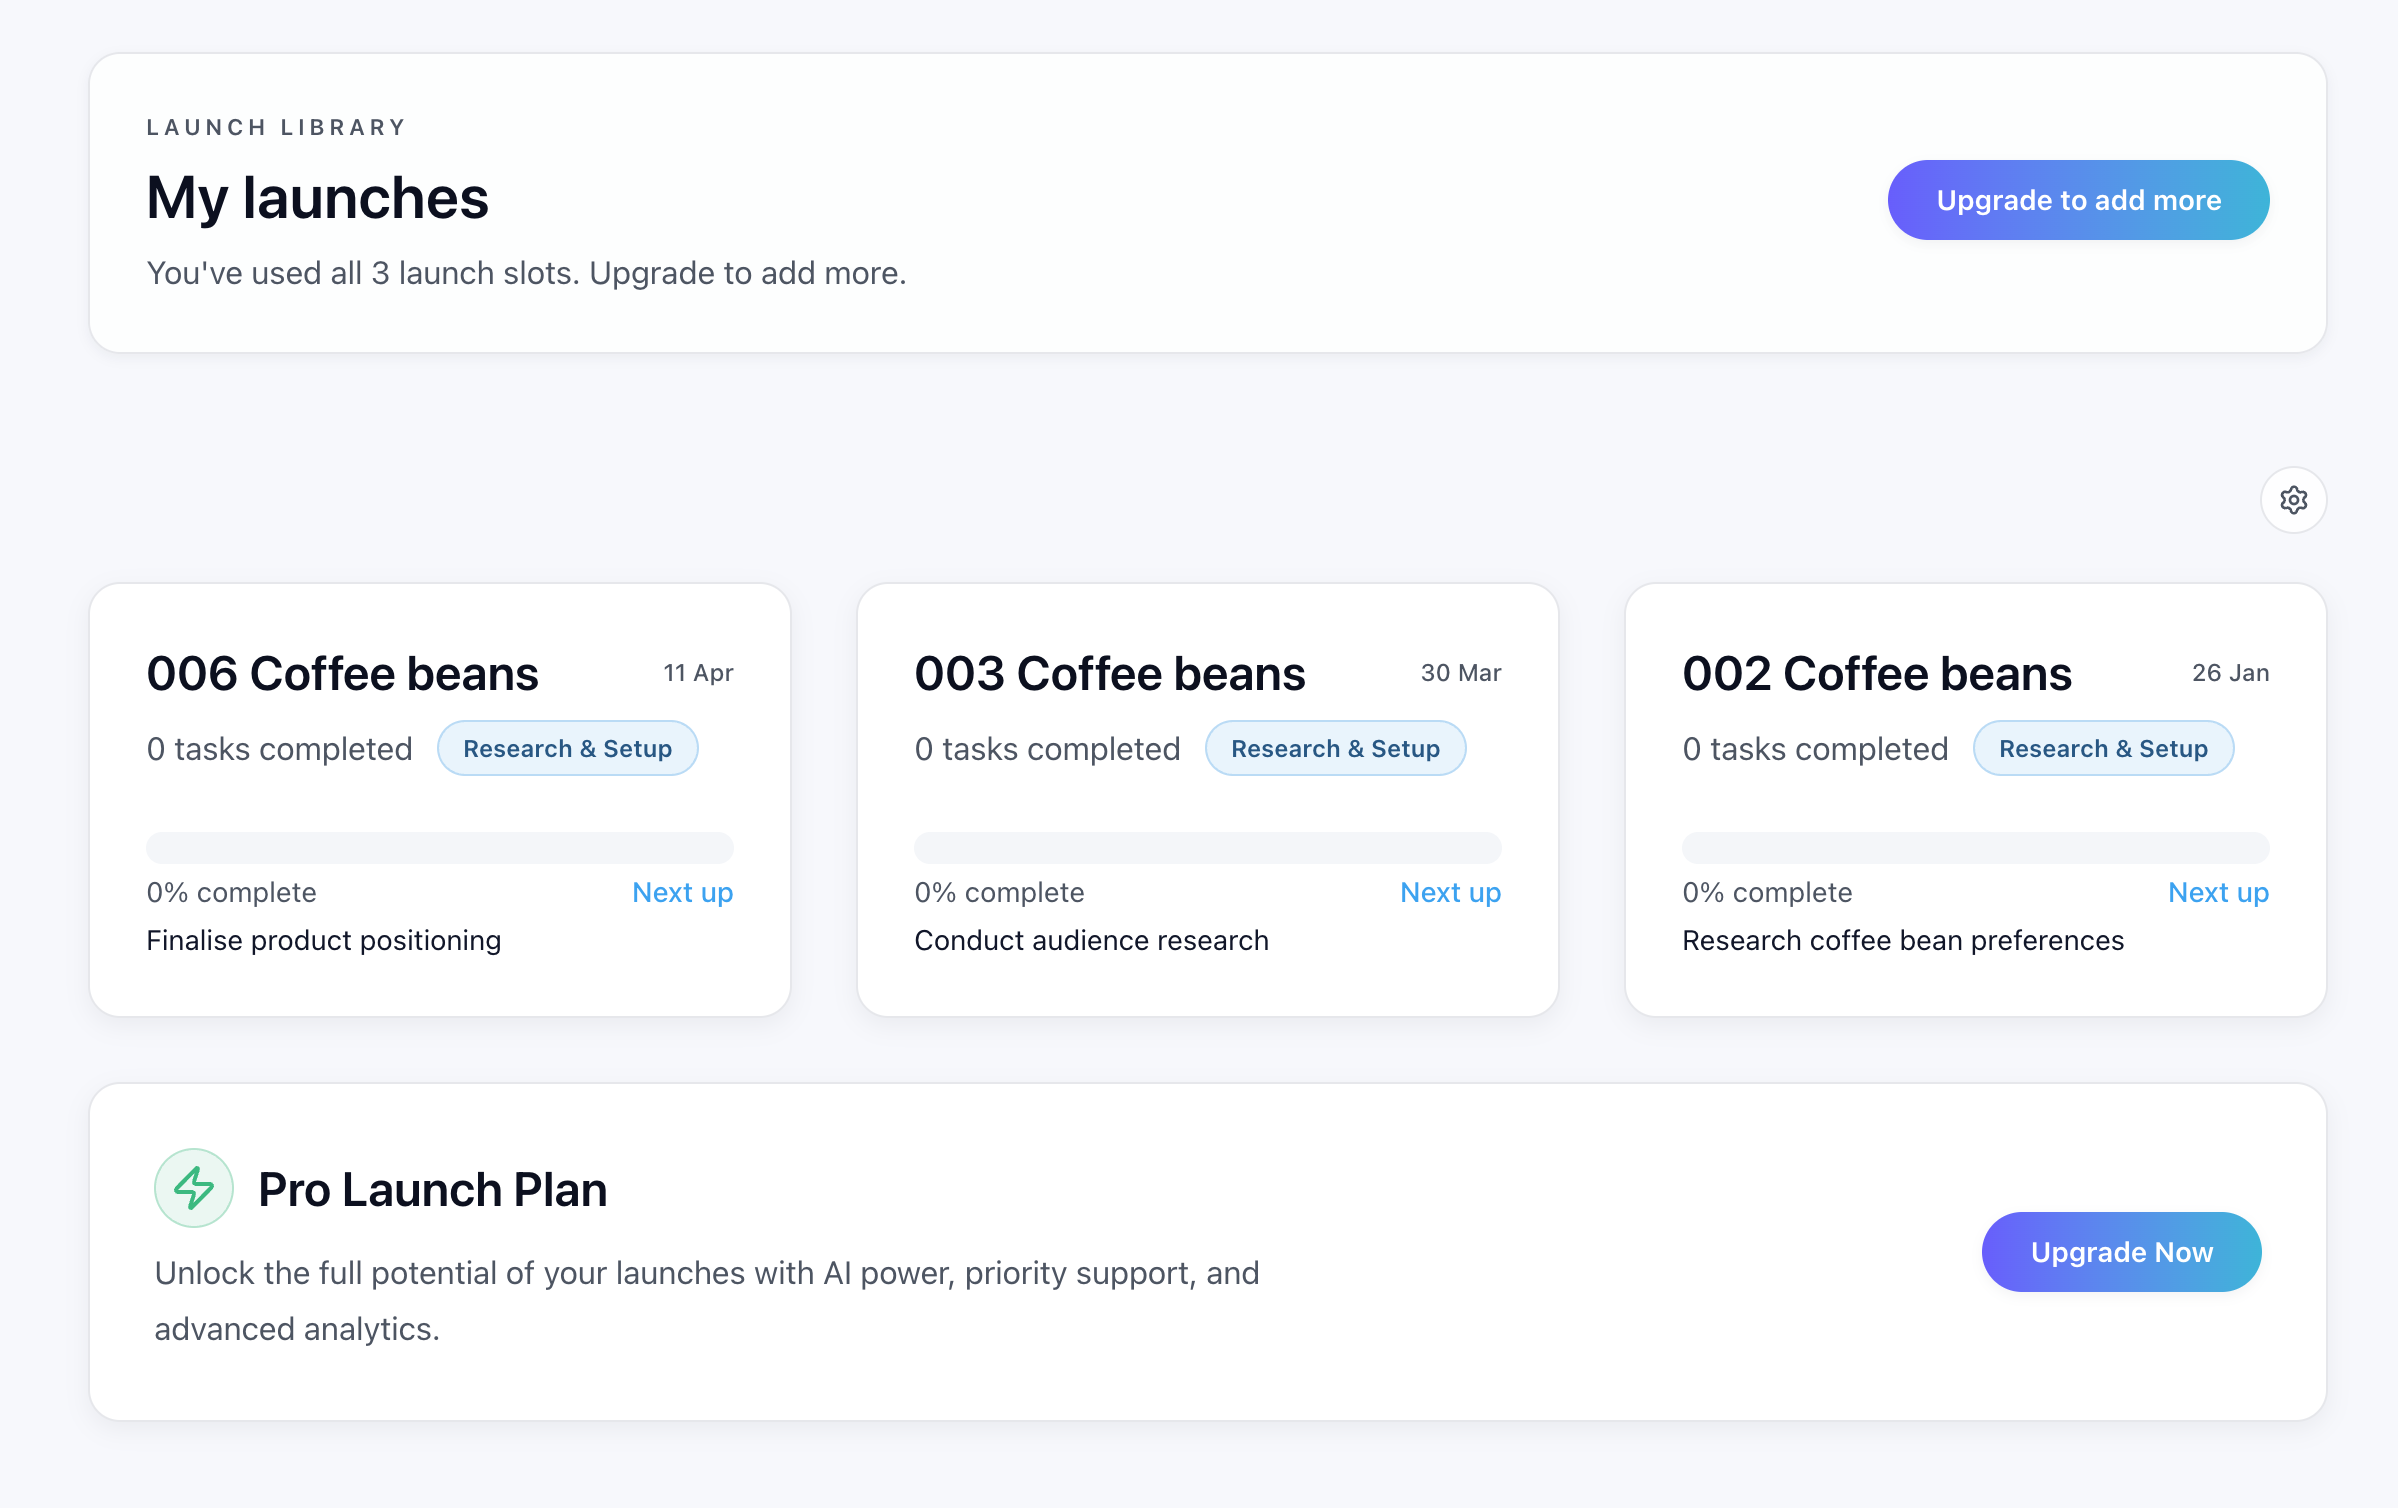Open the settings gear icon

coord(2293,500)
